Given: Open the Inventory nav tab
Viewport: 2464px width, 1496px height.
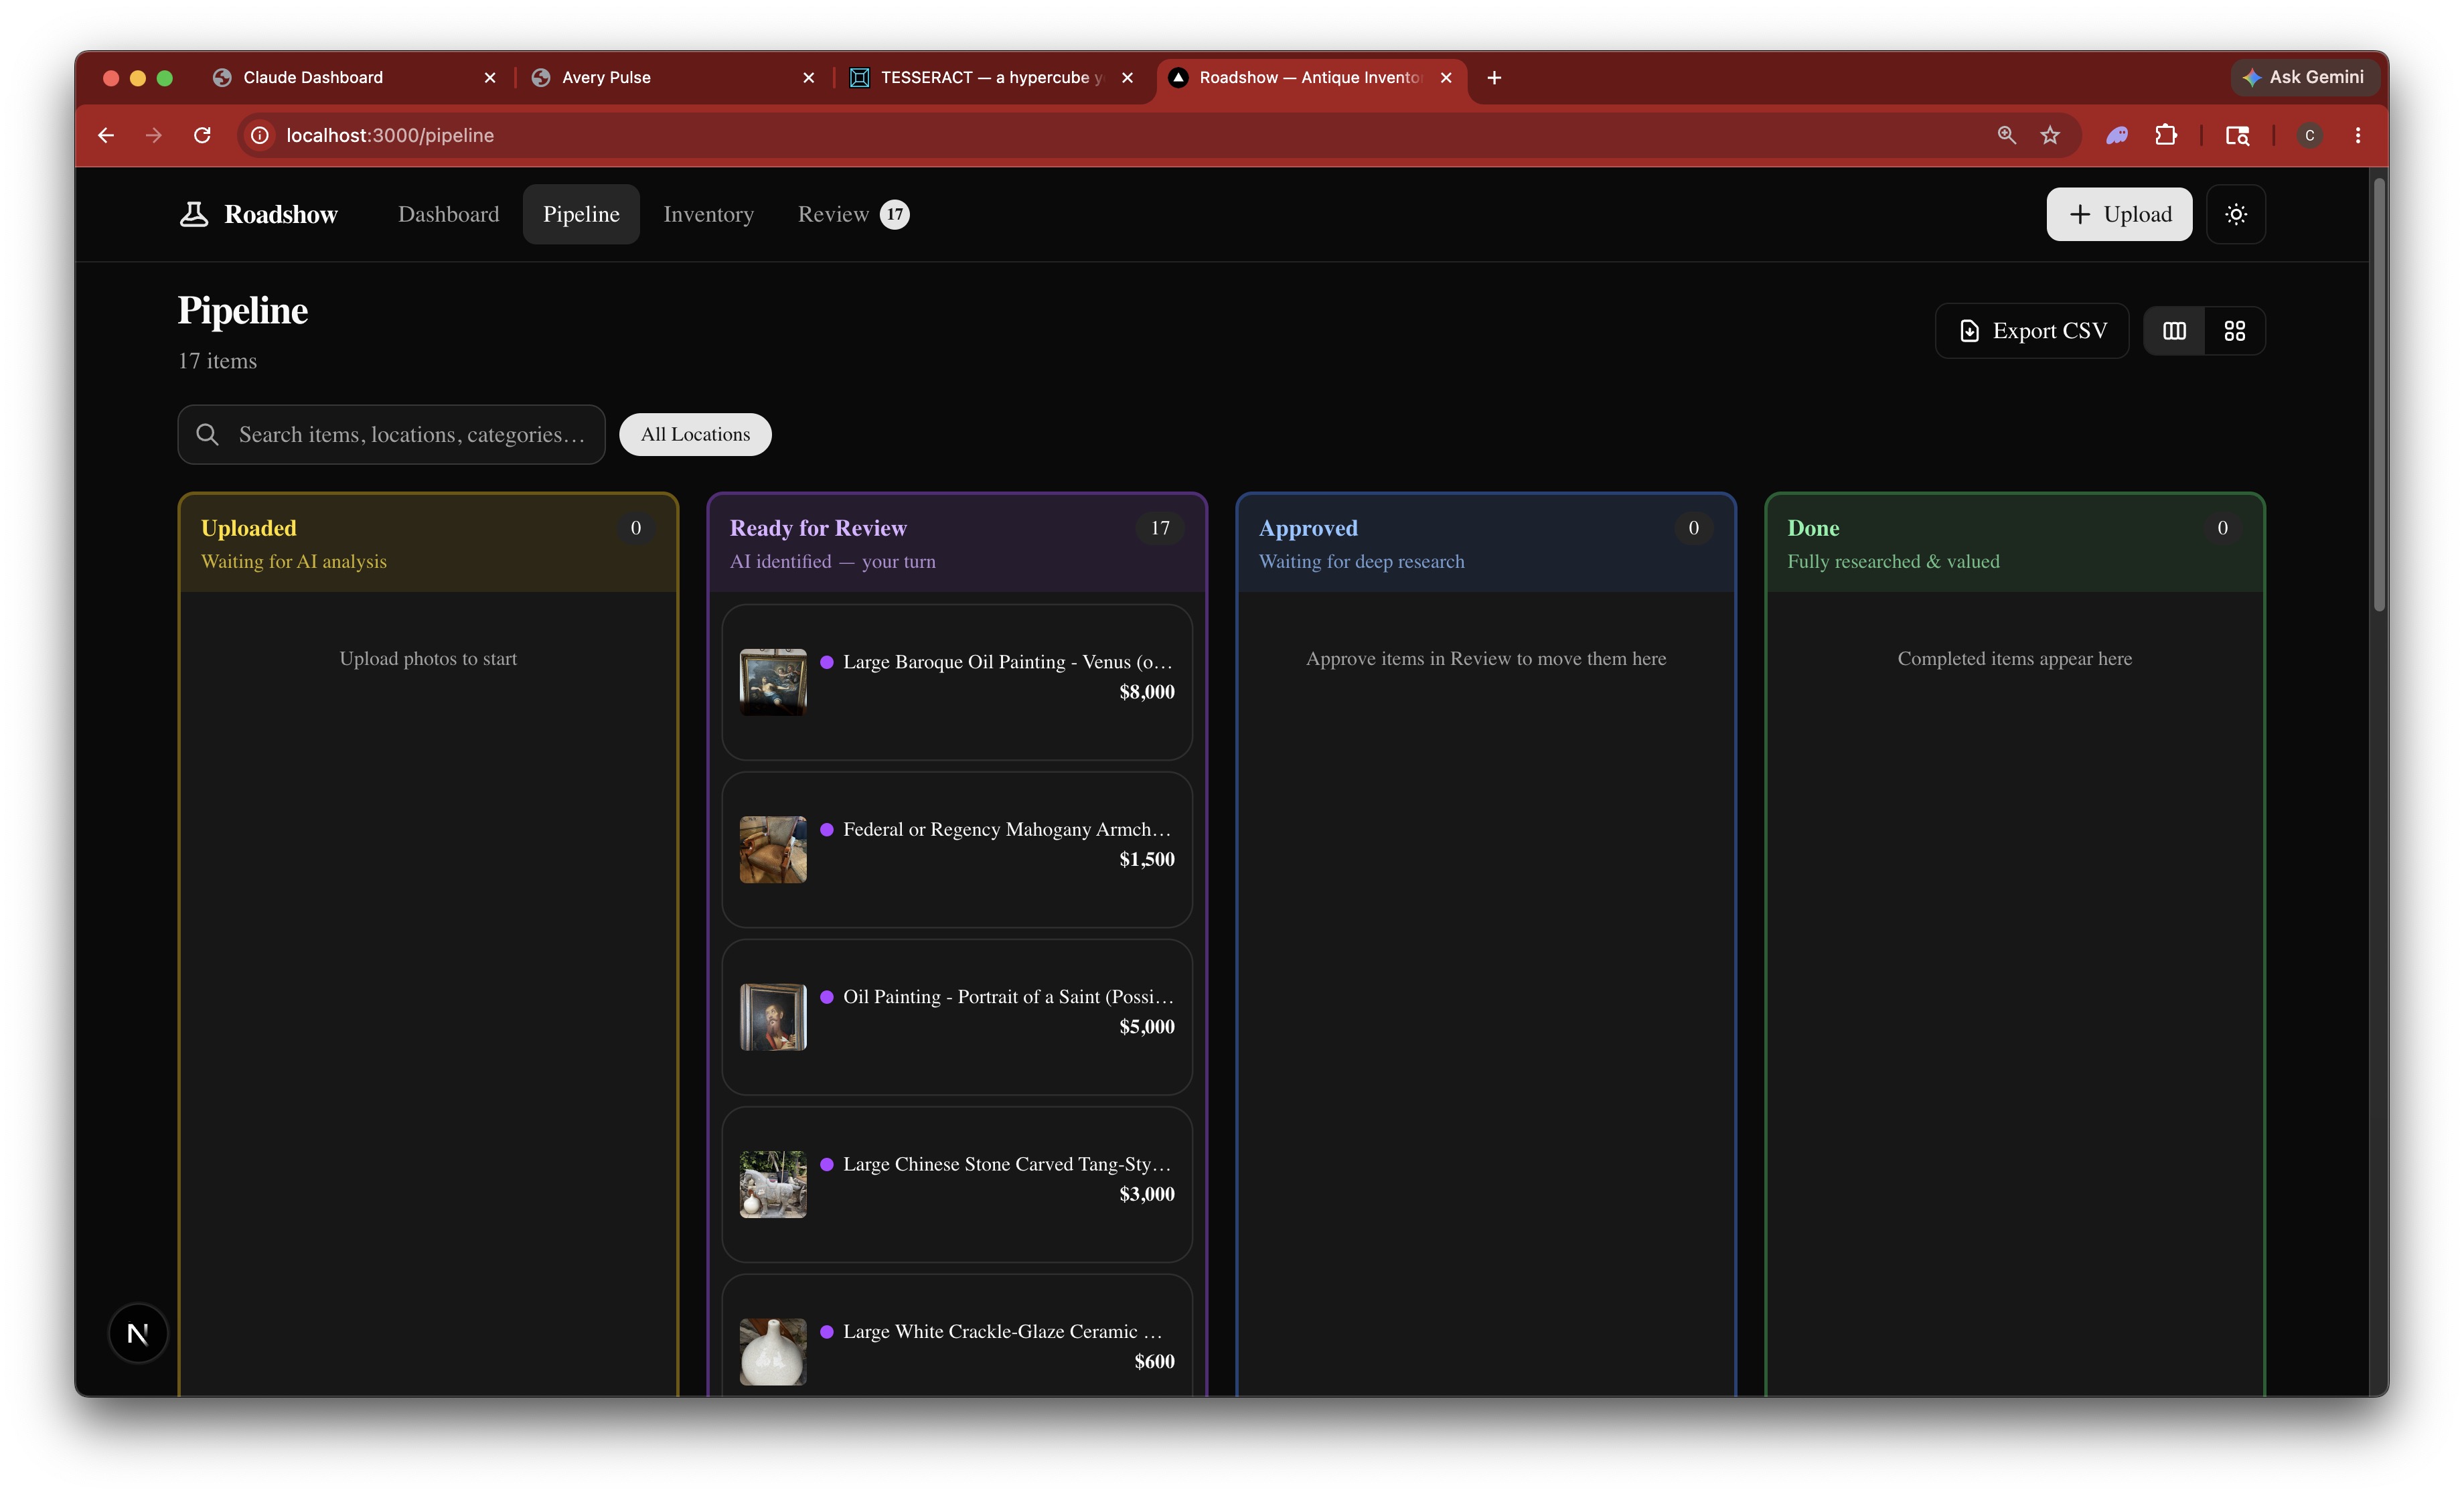Looking at the screenshot, I should click(x=708, y=214).
